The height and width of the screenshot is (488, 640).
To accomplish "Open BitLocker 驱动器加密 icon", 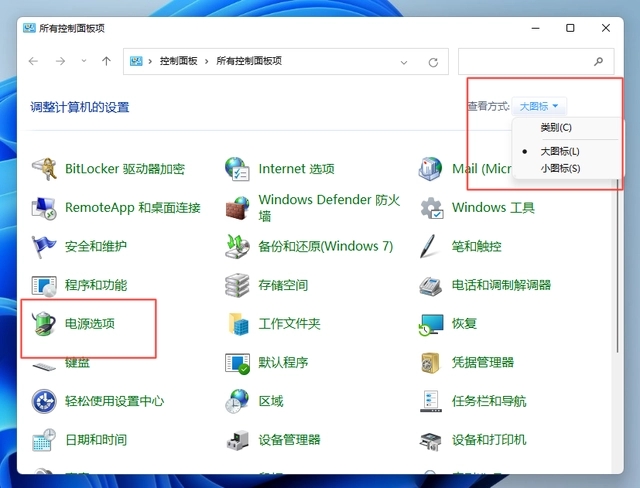I will pos(44,169).
